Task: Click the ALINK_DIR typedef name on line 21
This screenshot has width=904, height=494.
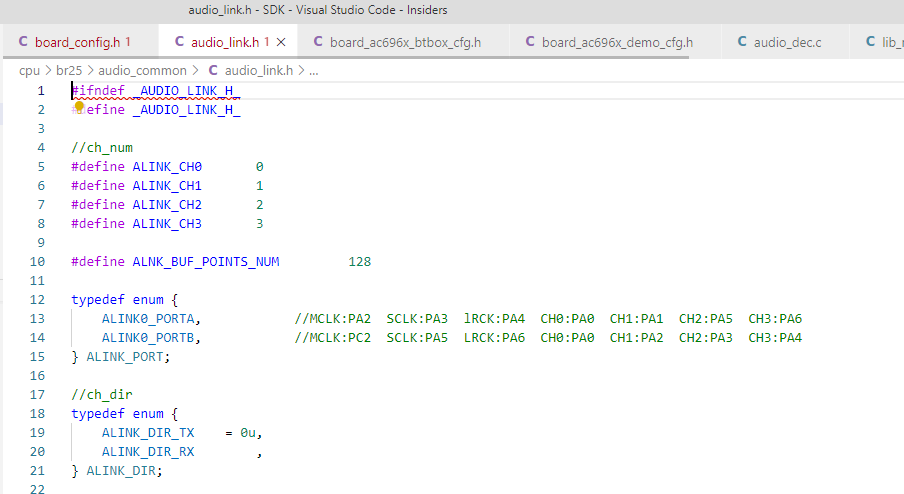Action: pos(121,471)
